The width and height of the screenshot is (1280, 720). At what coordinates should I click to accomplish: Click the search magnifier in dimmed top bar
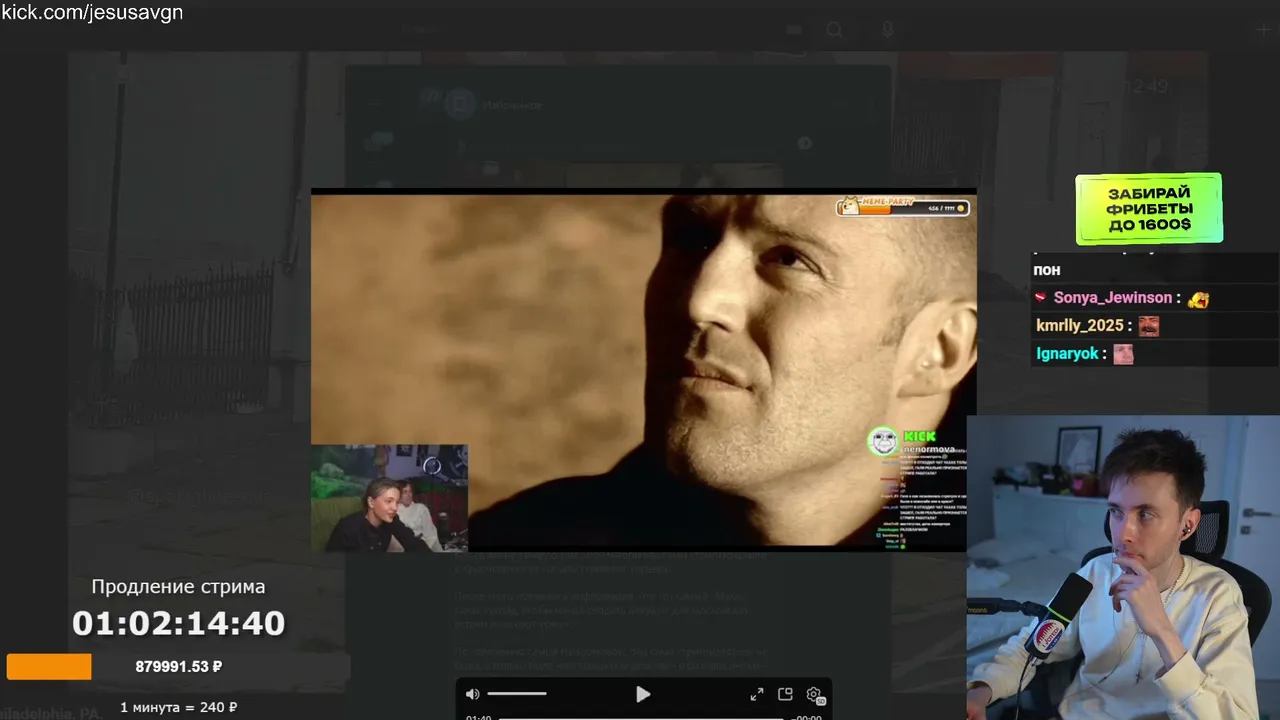[x=834, y=30]
